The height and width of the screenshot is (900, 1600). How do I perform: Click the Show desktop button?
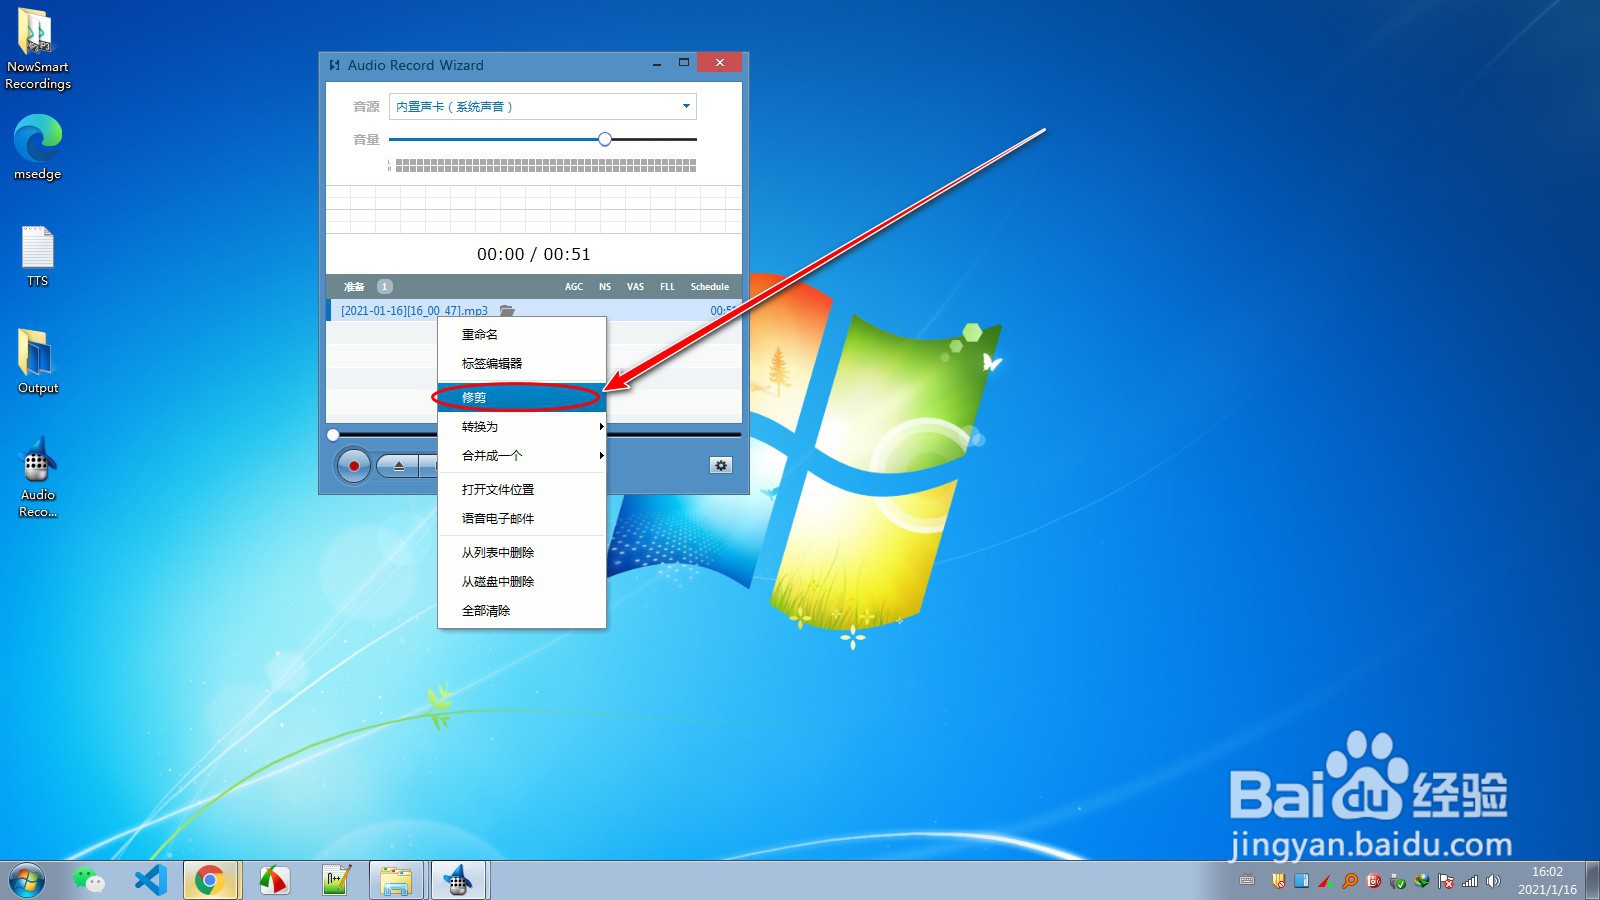tap(1592, 881)
